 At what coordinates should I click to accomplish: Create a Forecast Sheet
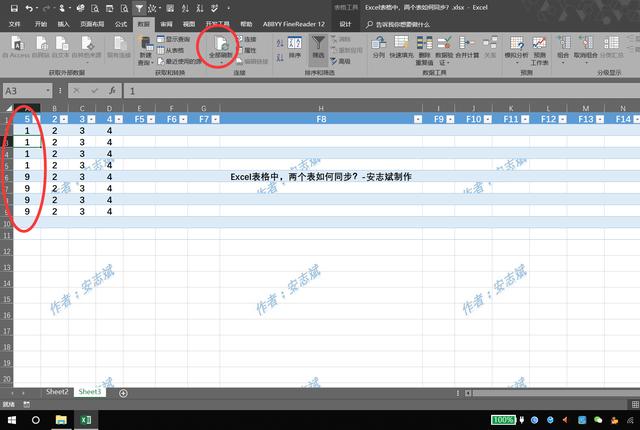tap(539, 51)
